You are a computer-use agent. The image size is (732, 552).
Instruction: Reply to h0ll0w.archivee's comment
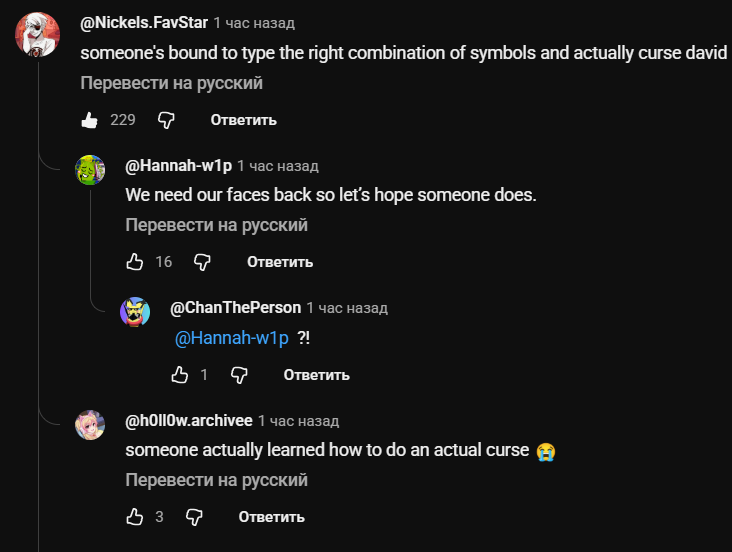(x=271, y=517)
